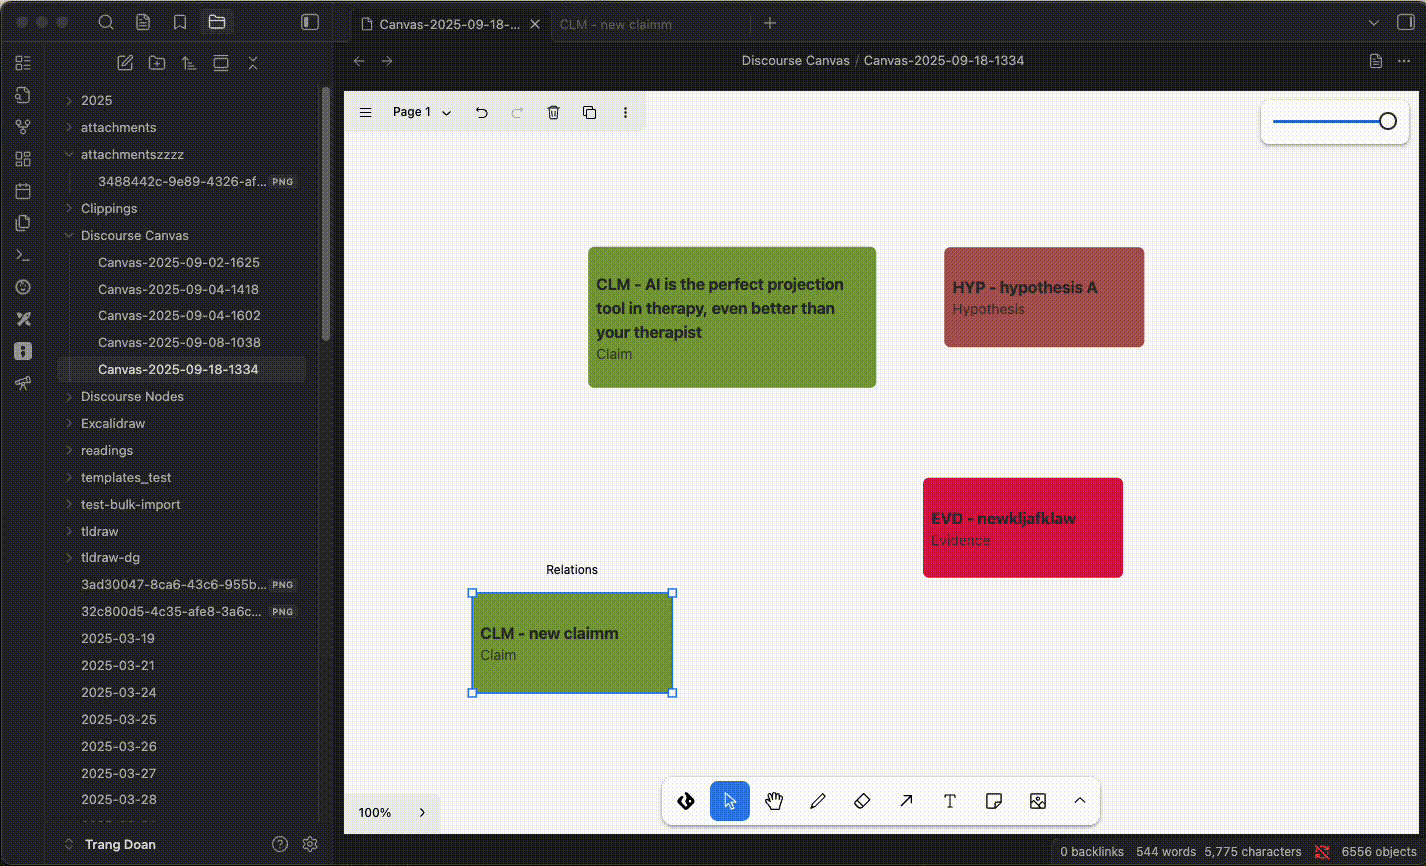Click Discourse Canvas breadcrumb link
The image size is (1426, 866).
coord(795,60)
